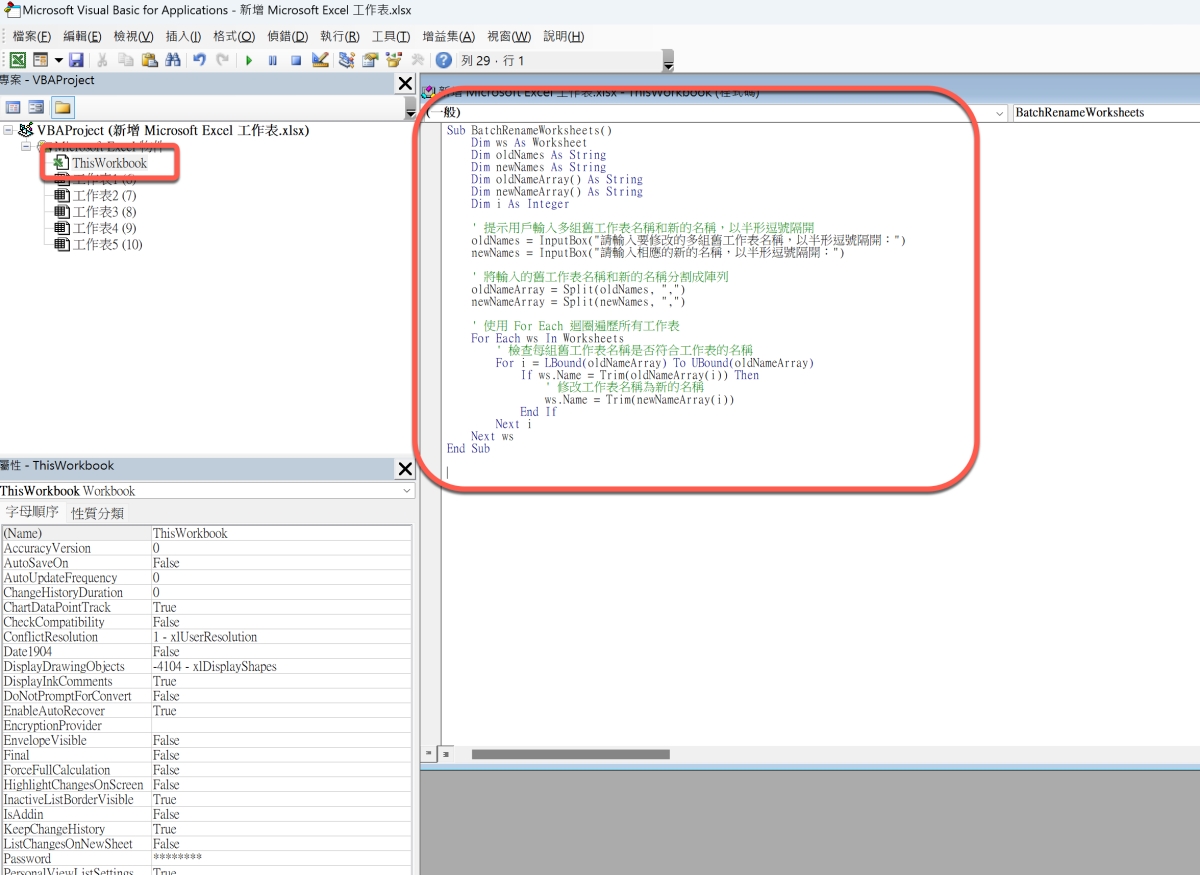The height and width of the screenshot is (875, 1200).
Task: Click View Code button in project panel
Action: point(13,107)
